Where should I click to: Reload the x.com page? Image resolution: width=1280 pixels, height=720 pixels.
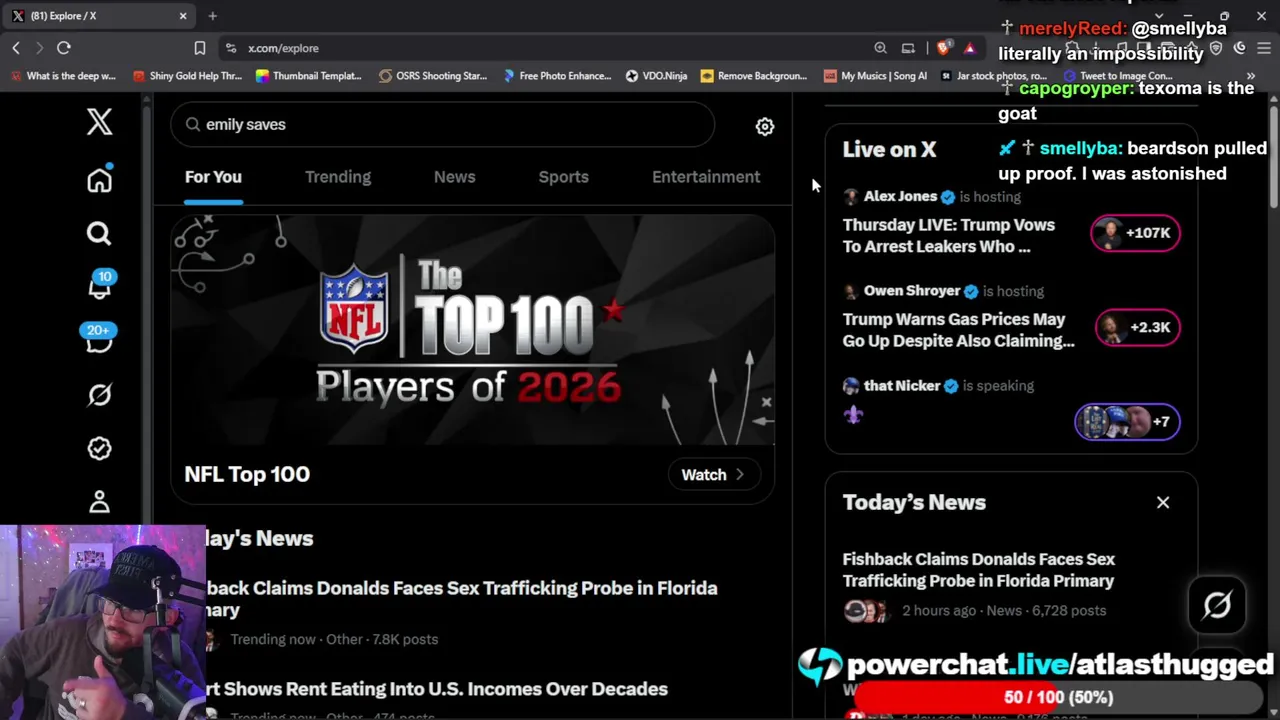pos(64,48)
